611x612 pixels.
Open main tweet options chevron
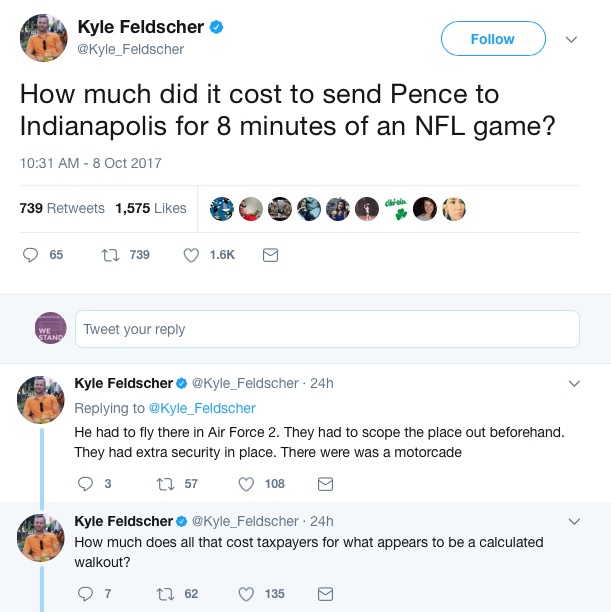(572, 40)
